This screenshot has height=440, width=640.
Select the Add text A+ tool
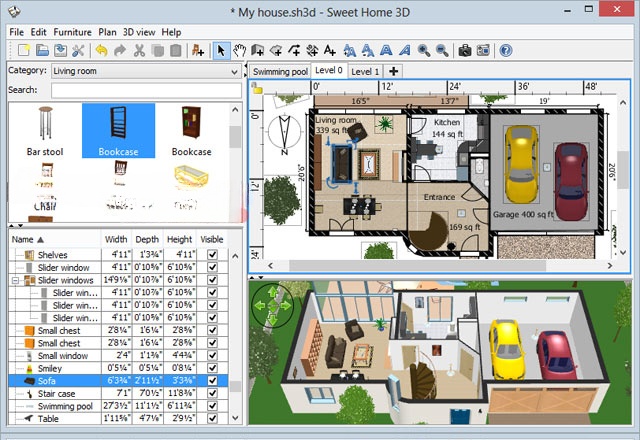point(330,51)
